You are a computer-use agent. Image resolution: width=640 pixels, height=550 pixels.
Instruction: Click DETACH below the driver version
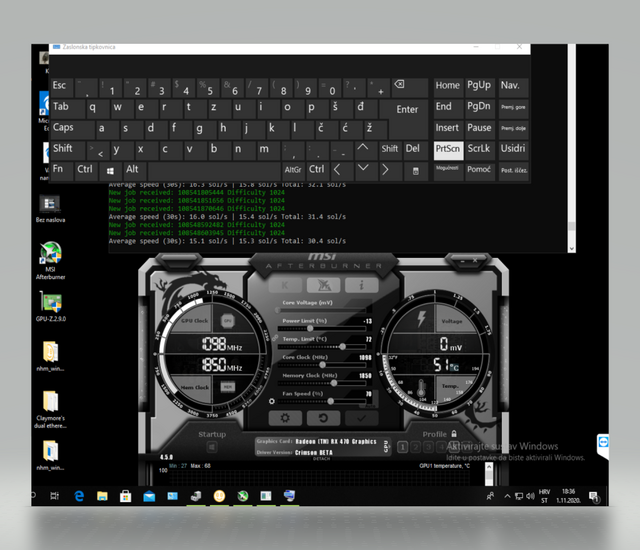[321, 459]
